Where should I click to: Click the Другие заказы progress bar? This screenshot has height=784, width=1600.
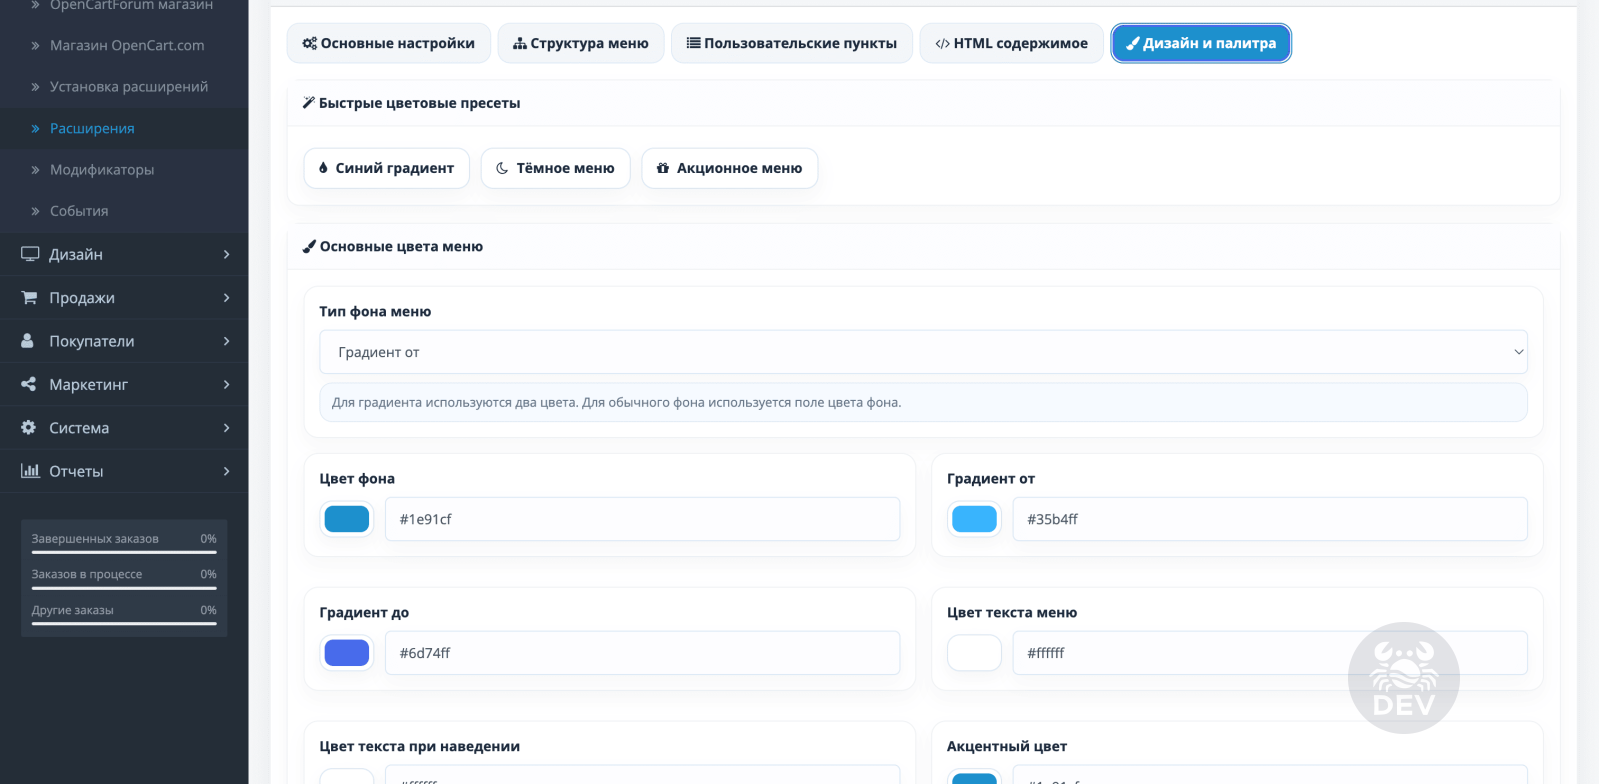(124, 624)
